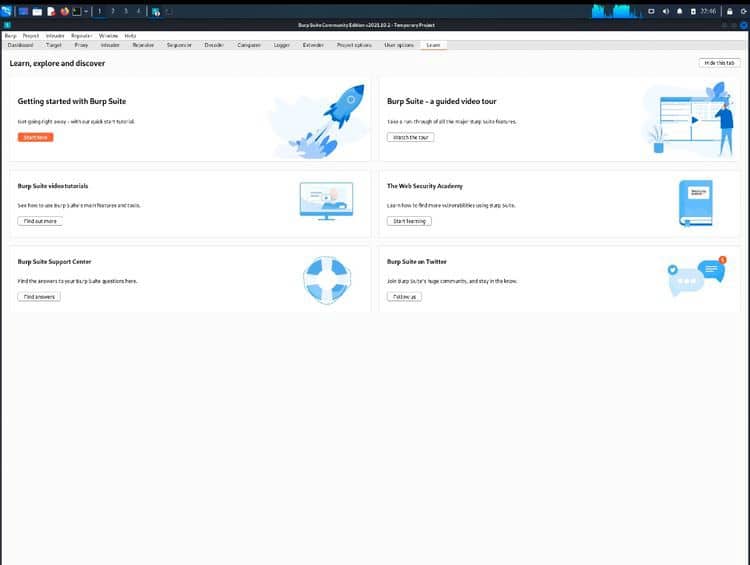Image resolution: width=750 pixels, height=565 pixels.
Task: Click the orange Start here button
Action: [35, 137]
